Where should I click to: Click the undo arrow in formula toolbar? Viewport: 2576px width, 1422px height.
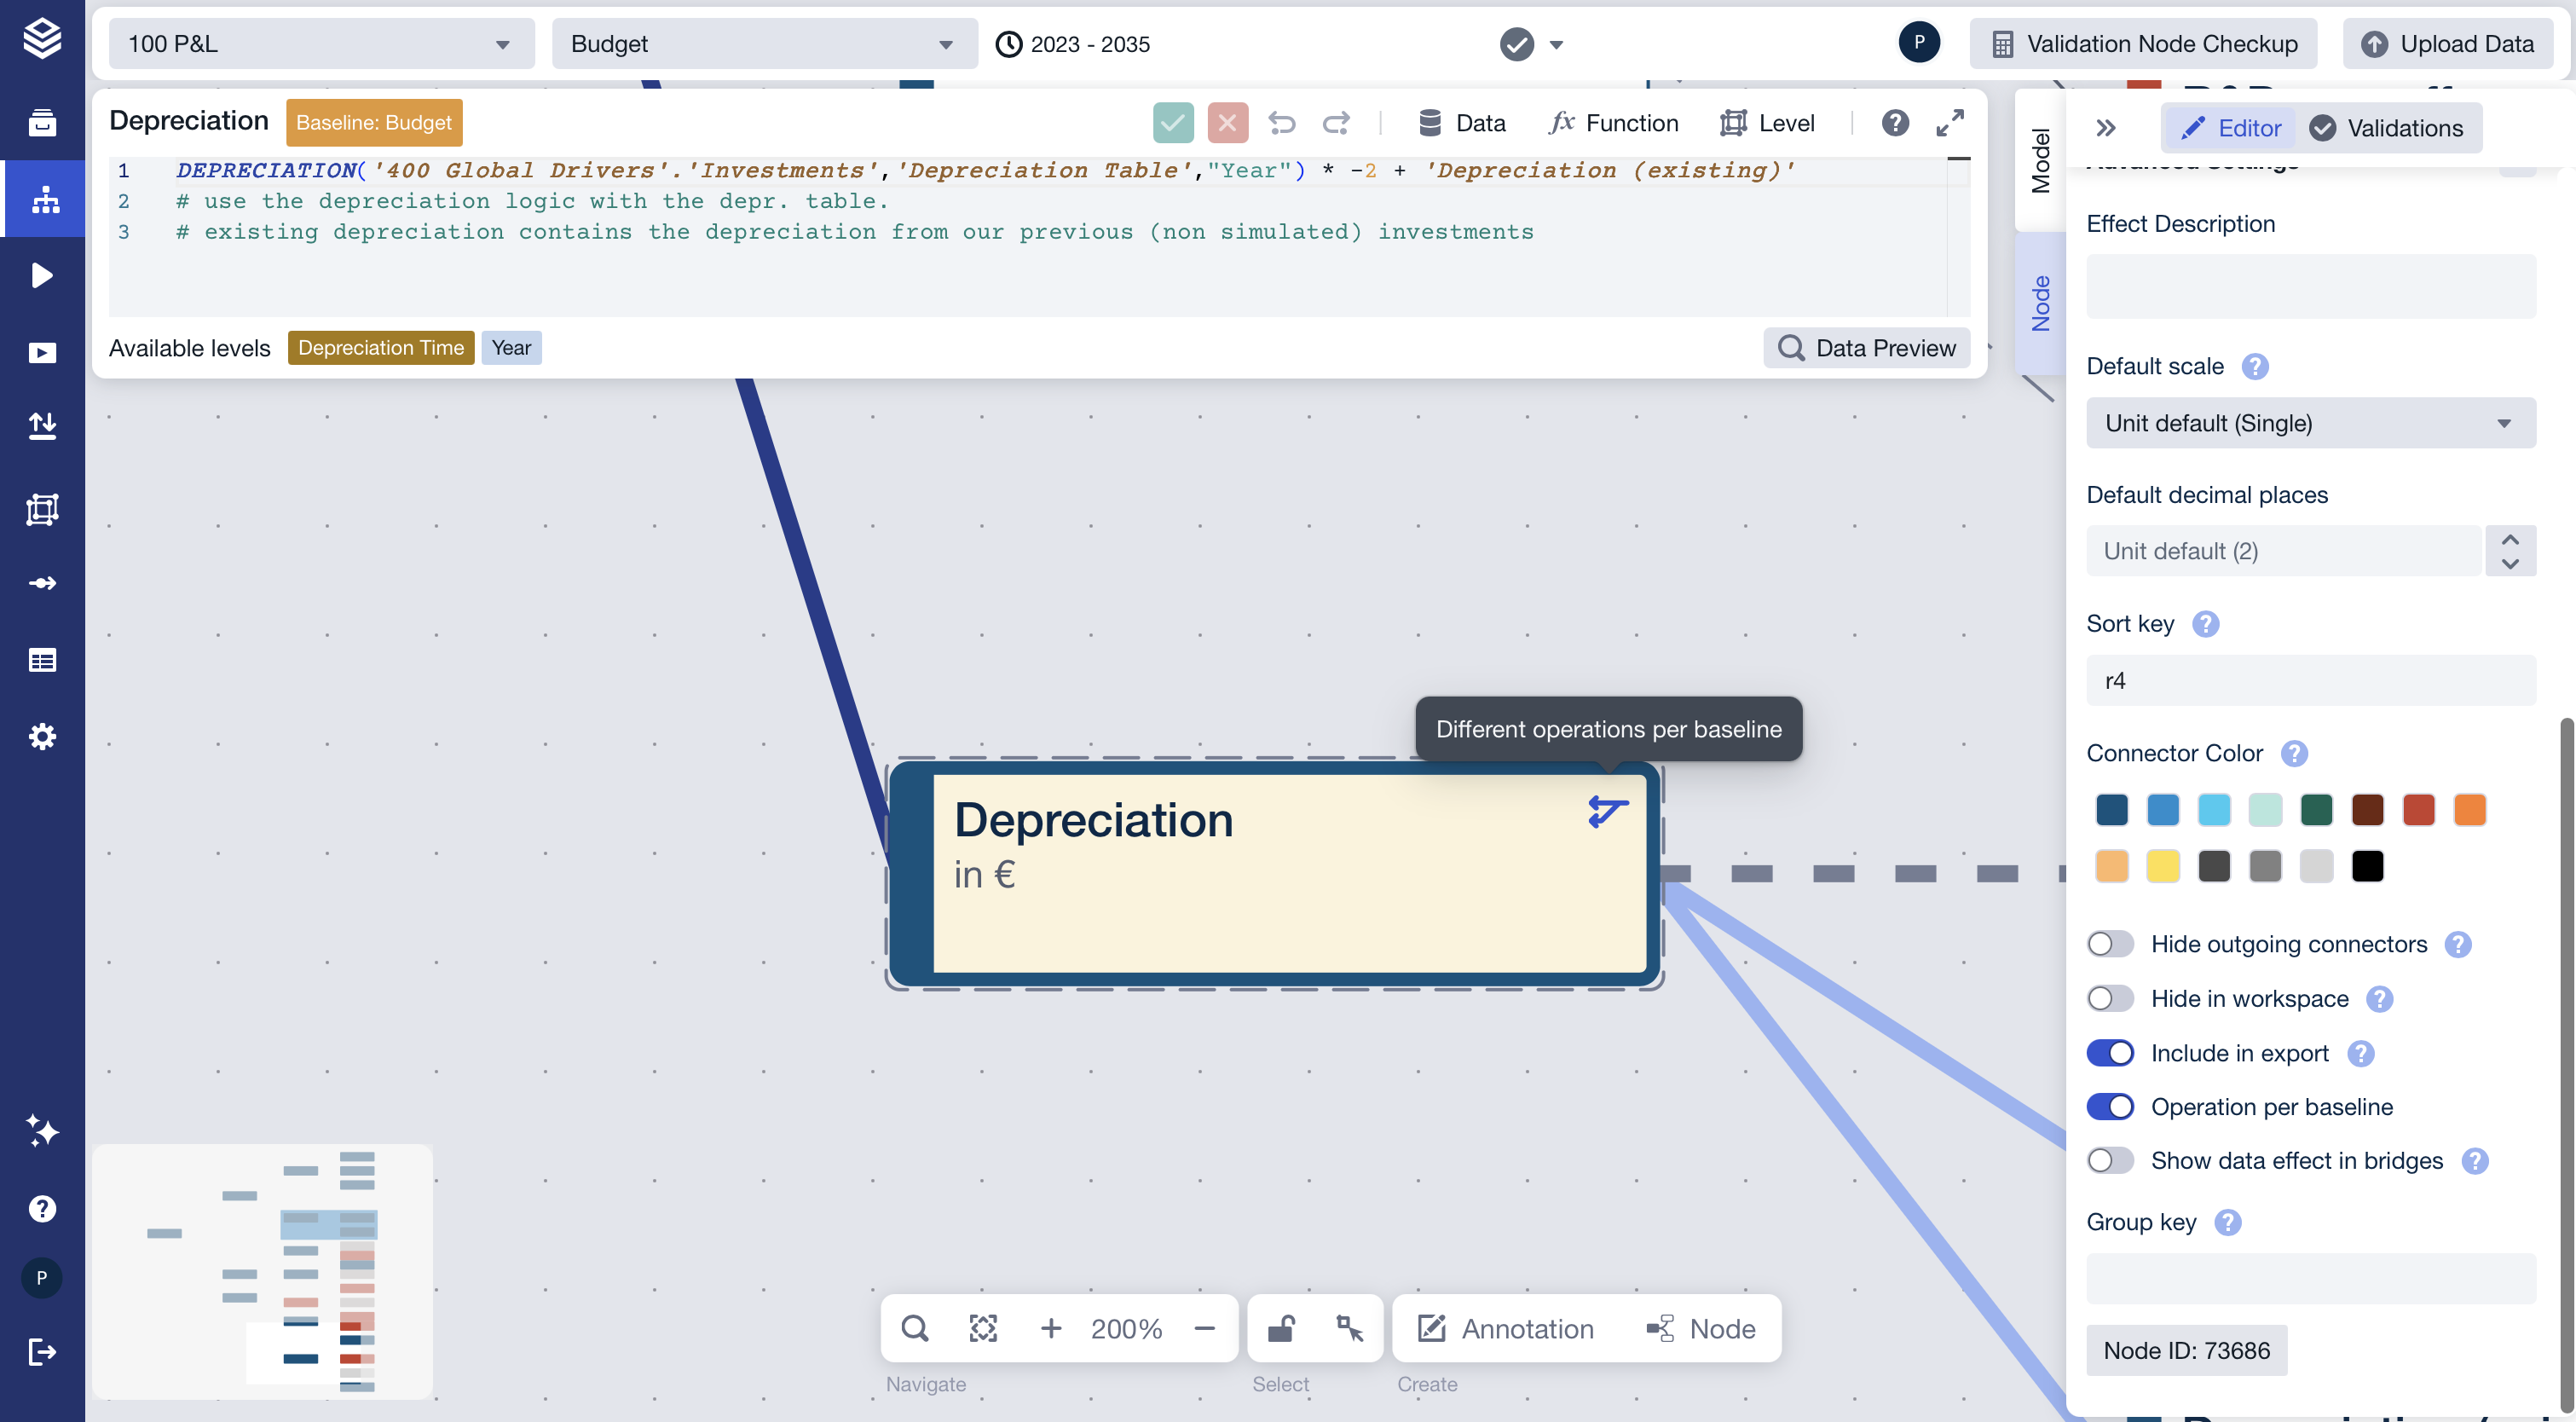click(1281, 123)
